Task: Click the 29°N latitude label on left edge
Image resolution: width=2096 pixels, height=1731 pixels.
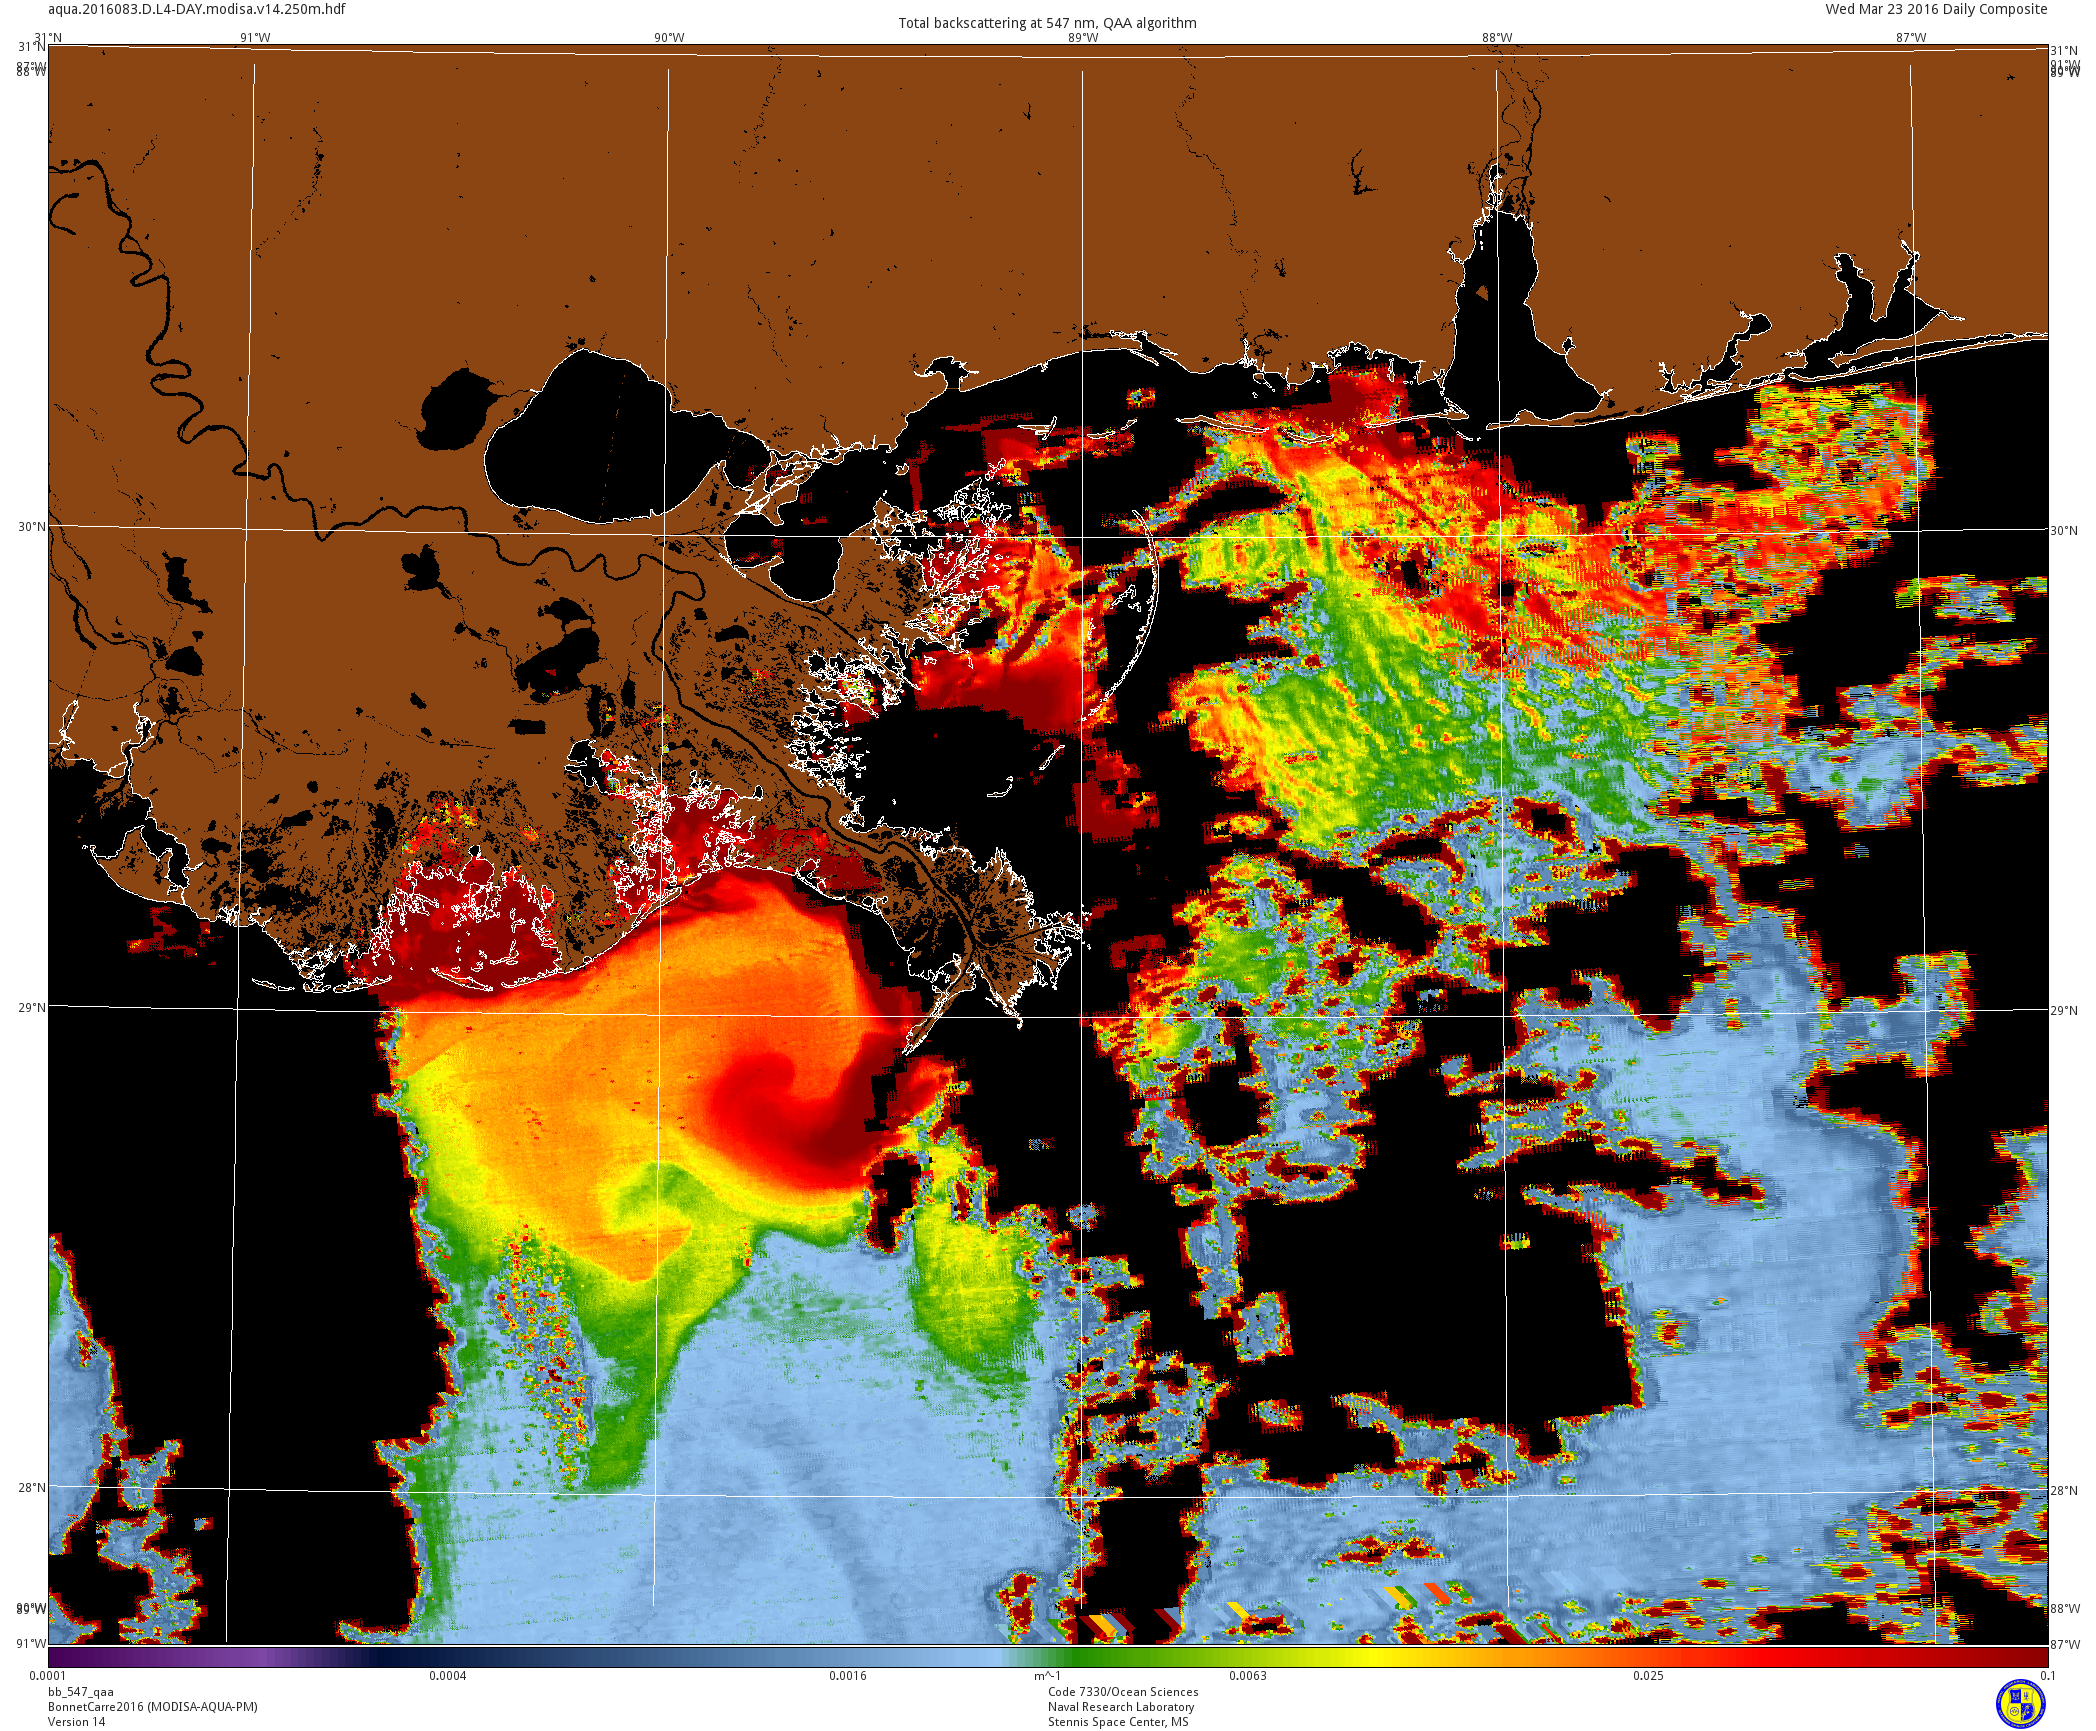Action: coord(32,1007)
